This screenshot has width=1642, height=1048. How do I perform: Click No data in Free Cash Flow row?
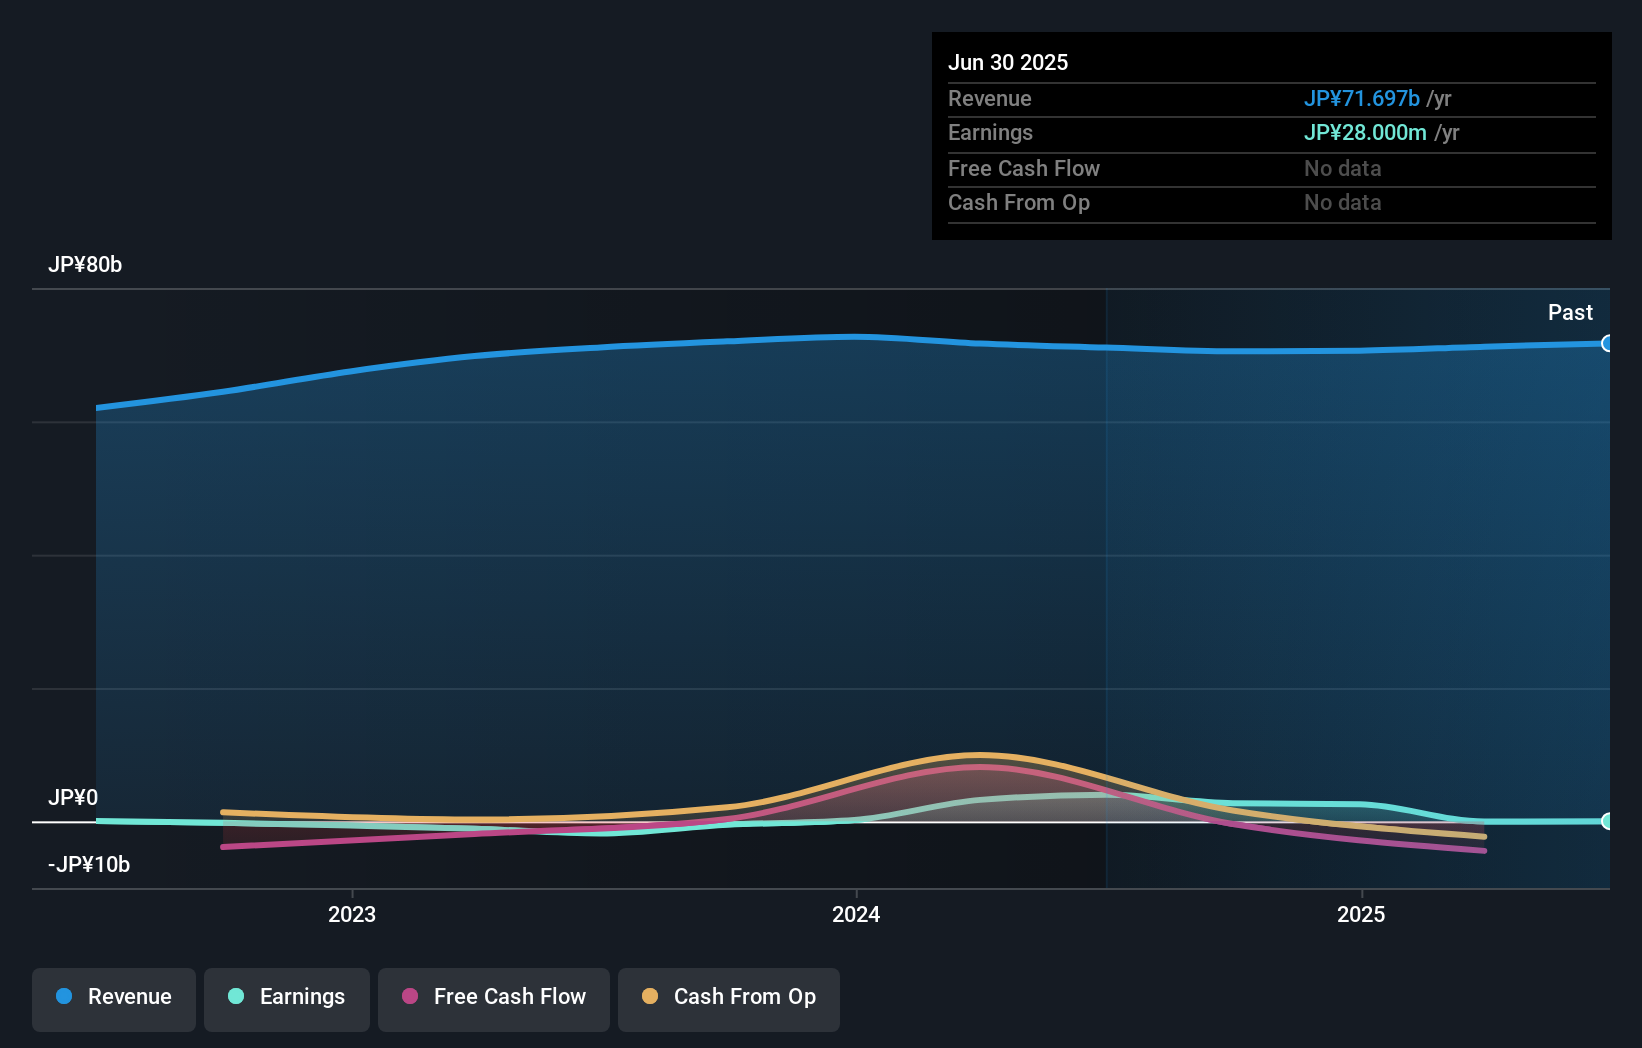point(1342,168)
